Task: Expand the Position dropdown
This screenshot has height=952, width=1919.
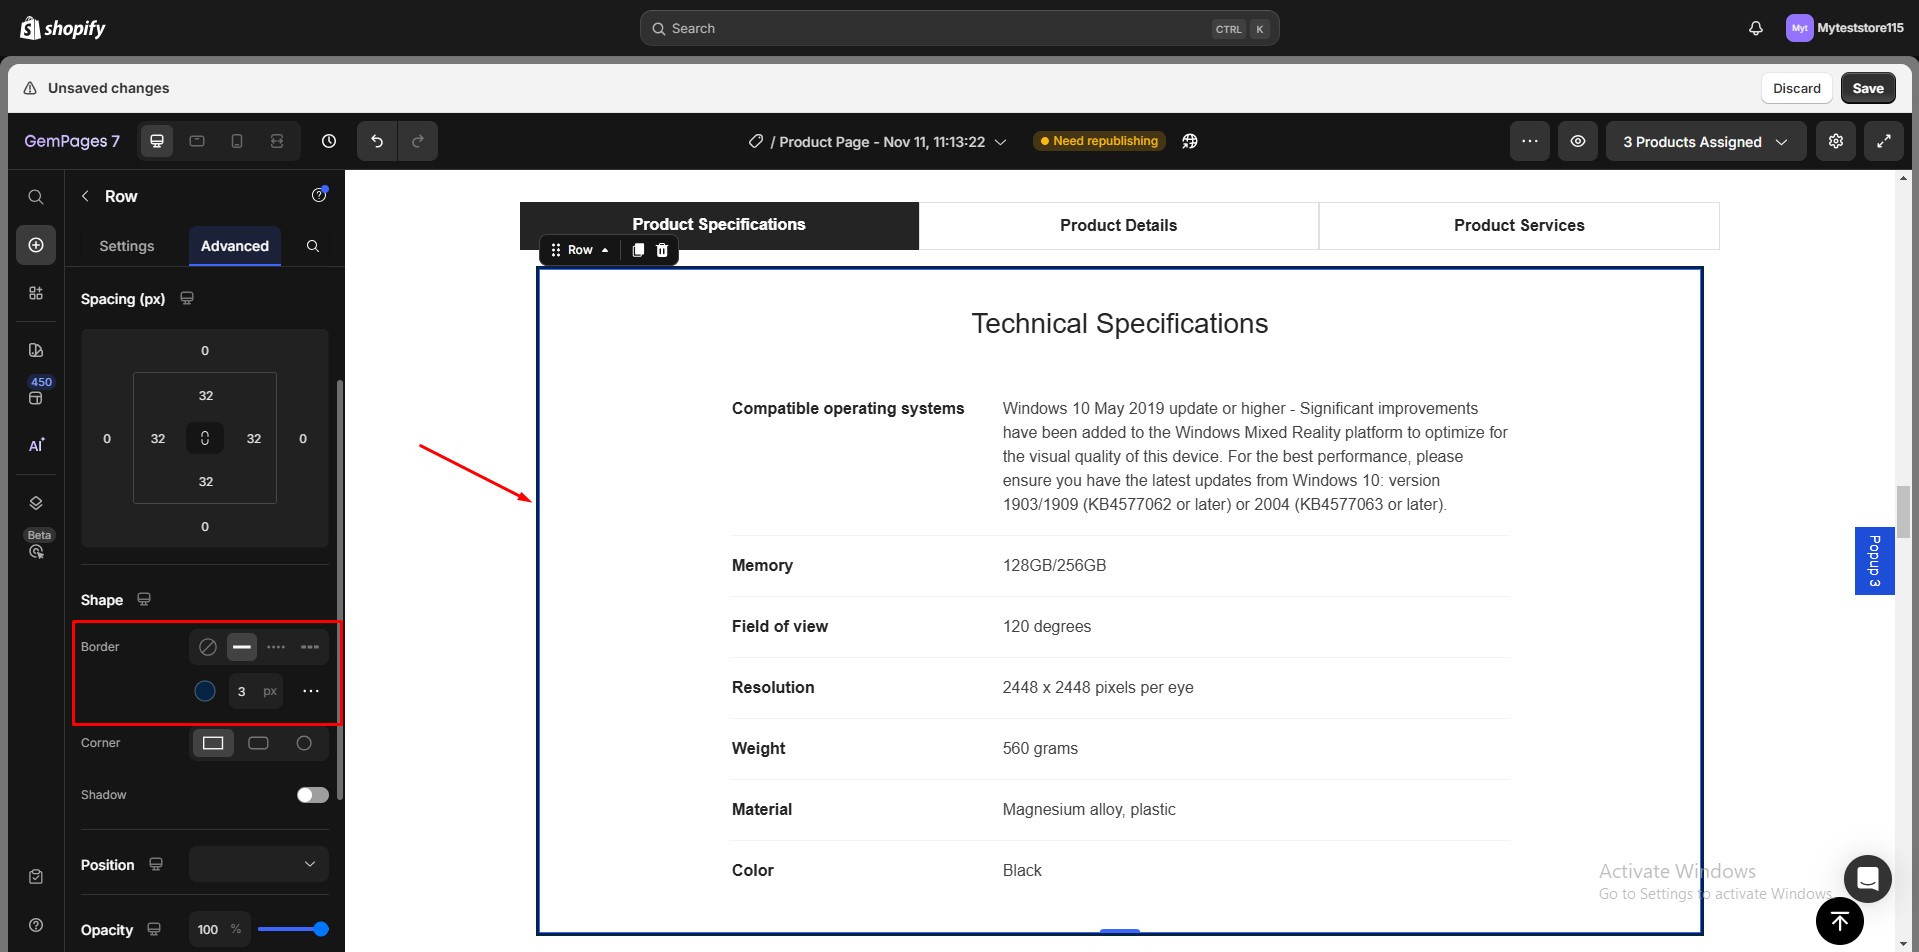Action: click(x=258, y=864)
